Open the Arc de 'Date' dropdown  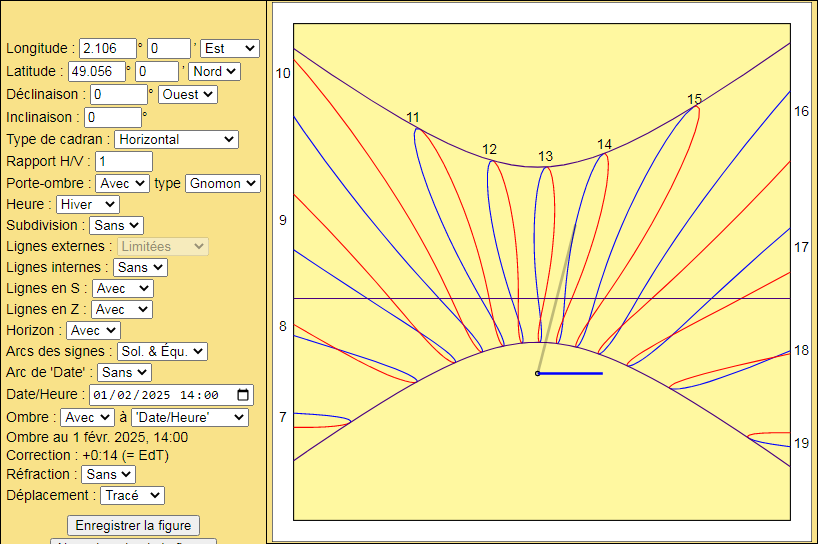click(x=125, y=372)
